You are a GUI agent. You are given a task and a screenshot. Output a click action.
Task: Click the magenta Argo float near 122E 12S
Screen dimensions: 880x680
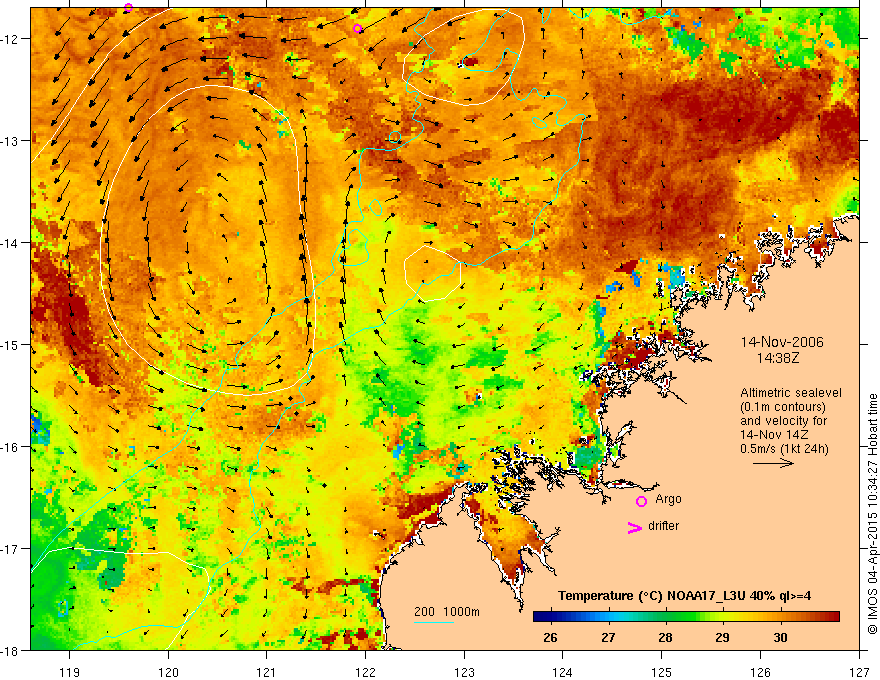click(x=358, y=29)
